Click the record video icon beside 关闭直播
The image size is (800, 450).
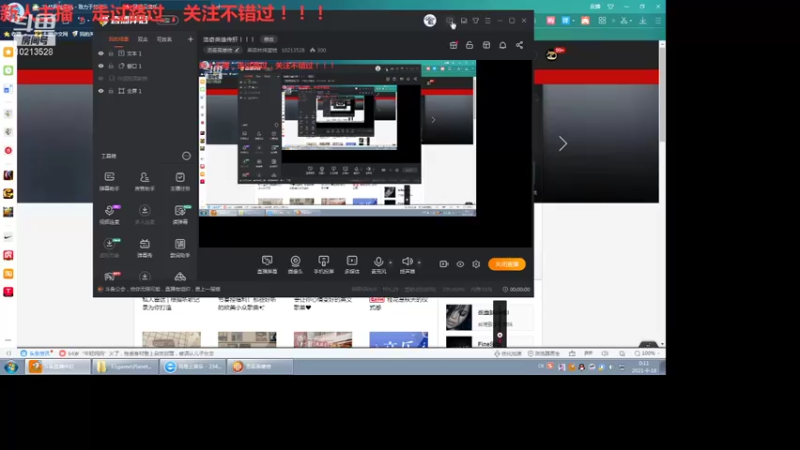point(443,264)
